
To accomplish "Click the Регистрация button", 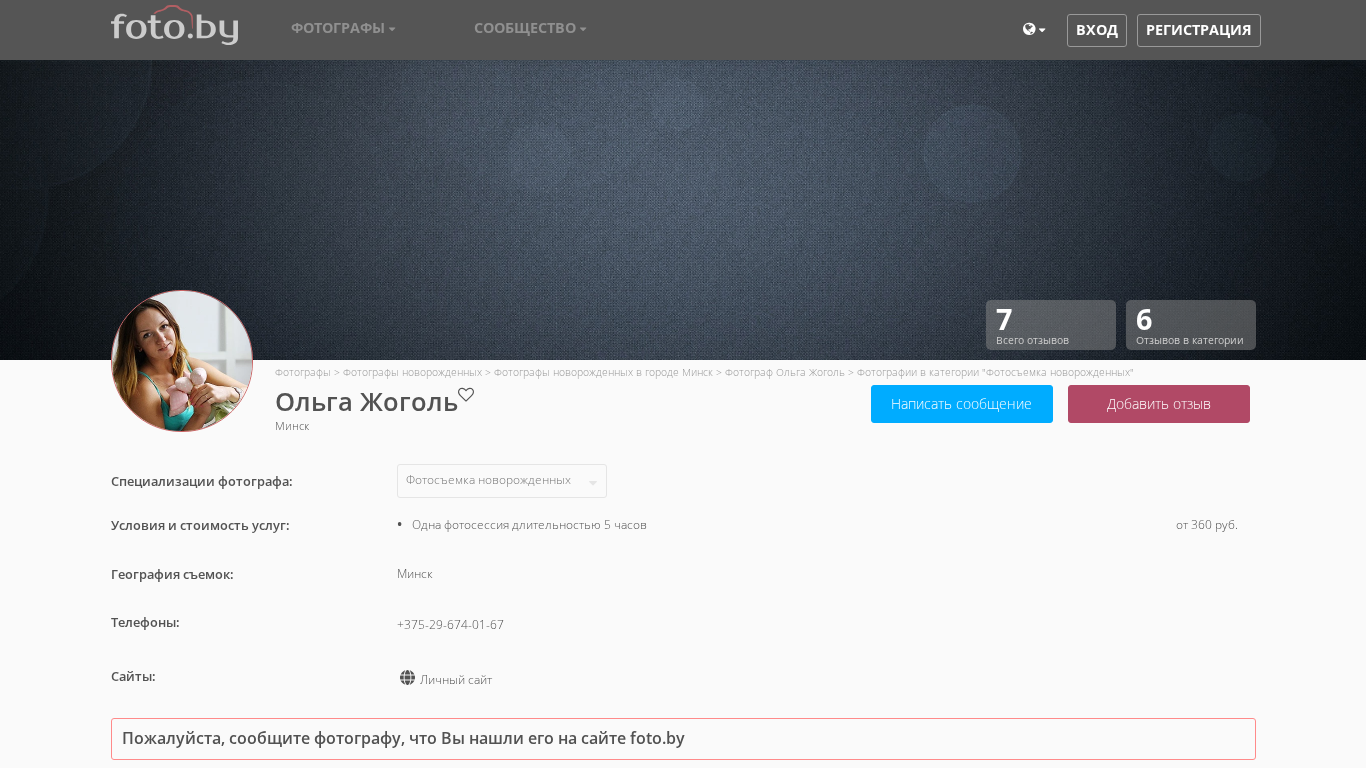I will (x=1199, y=30).
